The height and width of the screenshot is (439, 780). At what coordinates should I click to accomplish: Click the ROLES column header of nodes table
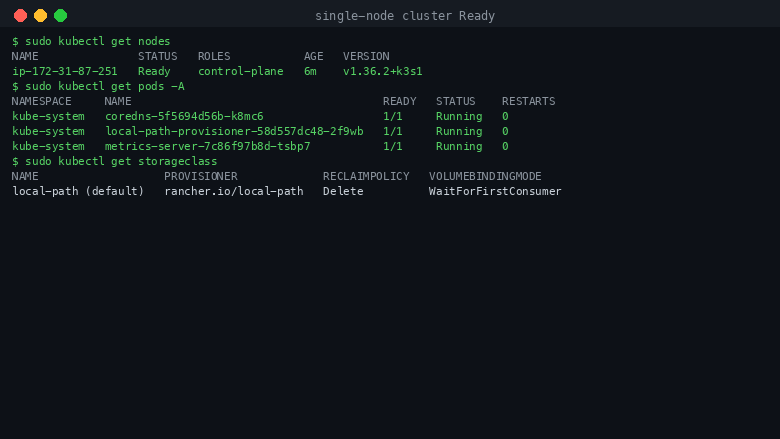[214, 56]
